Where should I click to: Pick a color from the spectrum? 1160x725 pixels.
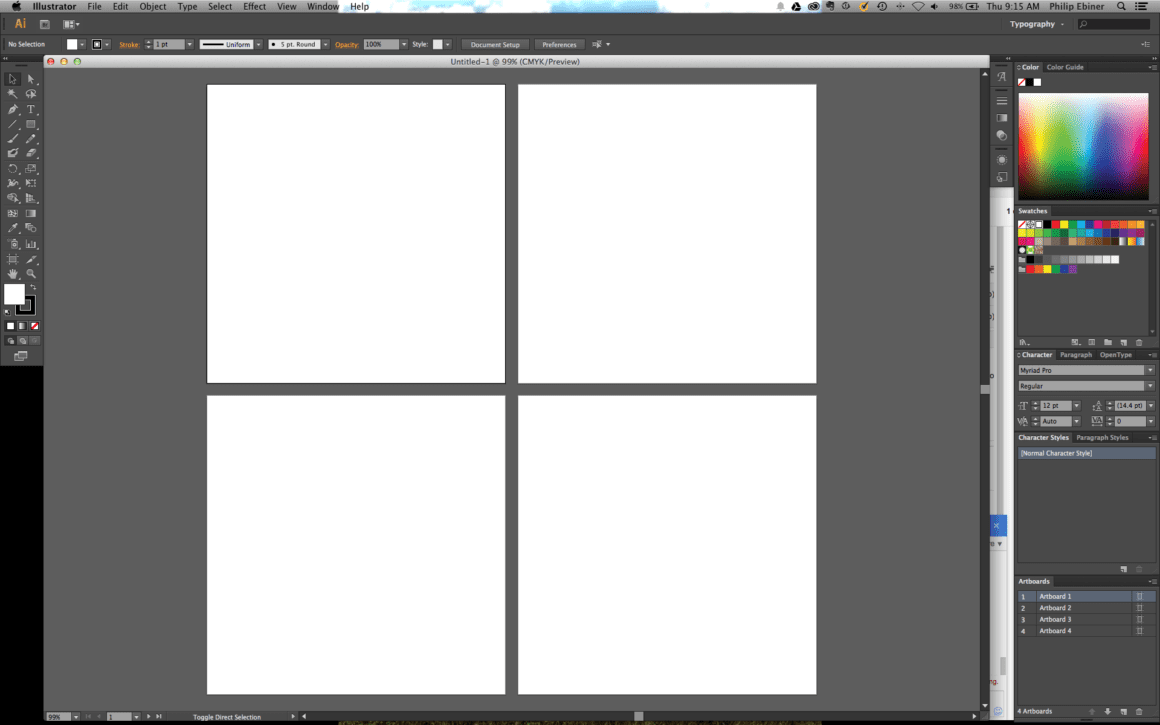pyautogui.click(x=1084, y=146)
